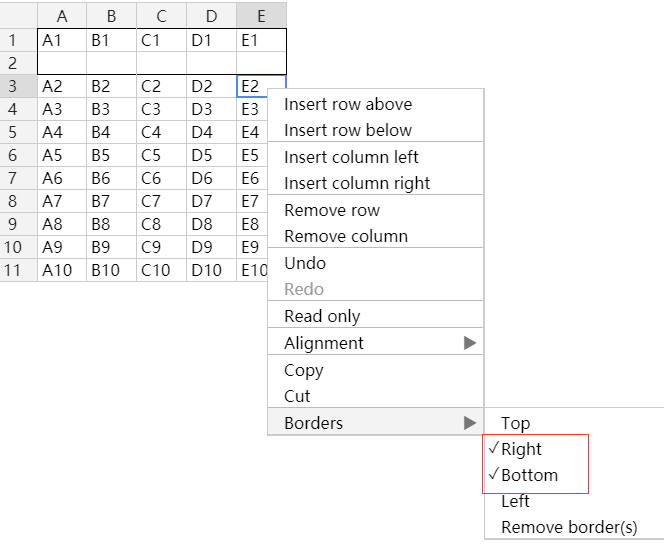This screenshot has width=664, height=547.
Task: Click Remove column in context menu
Action: [x=376, y=236]
